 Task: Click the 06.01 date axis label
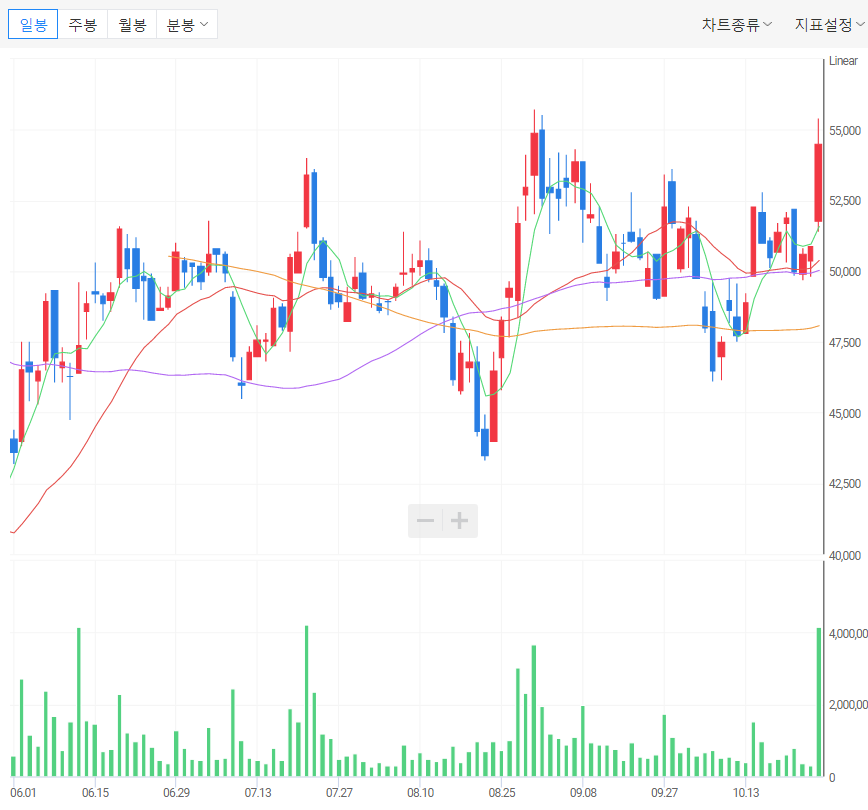(x=23, y=793)
